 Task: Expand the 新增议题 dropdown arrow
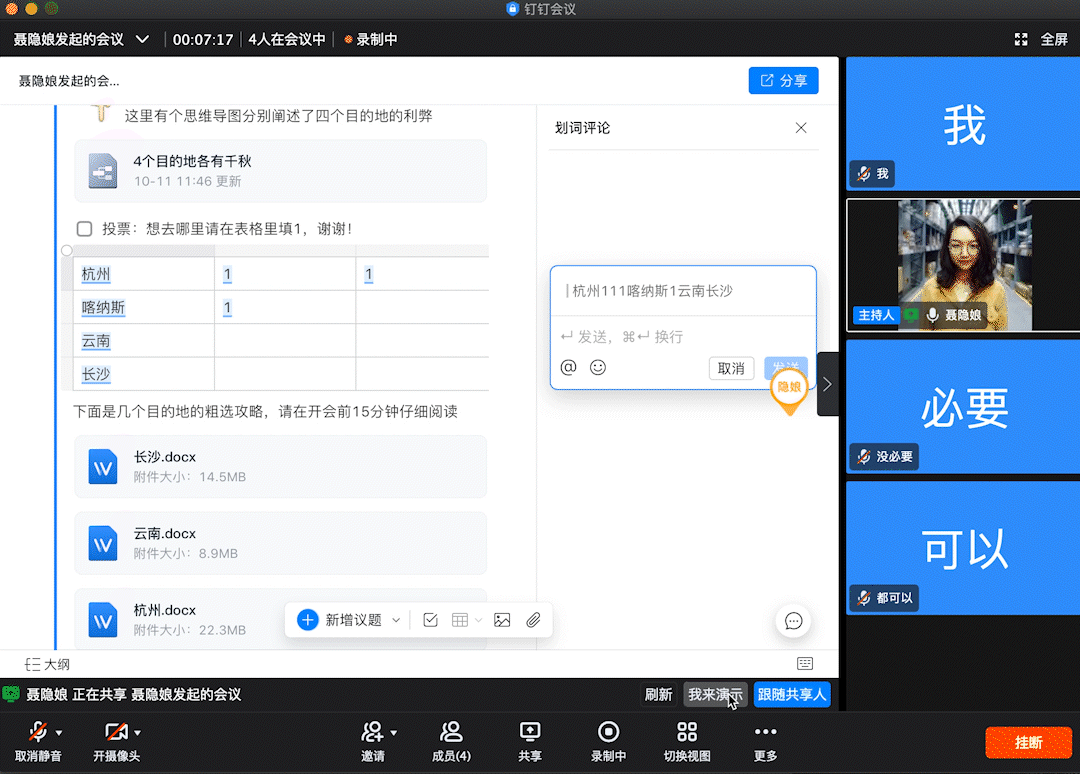397,621
